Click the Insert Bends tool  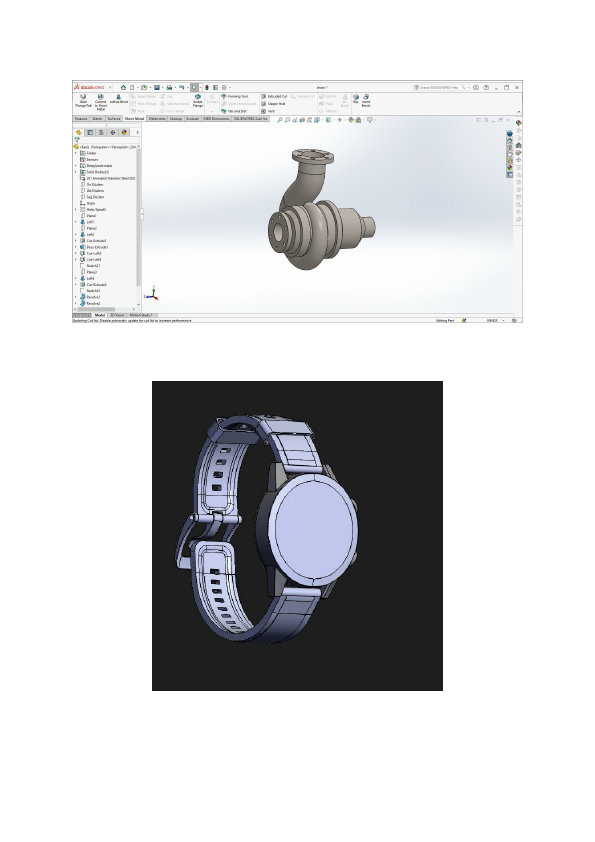click(366, 101)
